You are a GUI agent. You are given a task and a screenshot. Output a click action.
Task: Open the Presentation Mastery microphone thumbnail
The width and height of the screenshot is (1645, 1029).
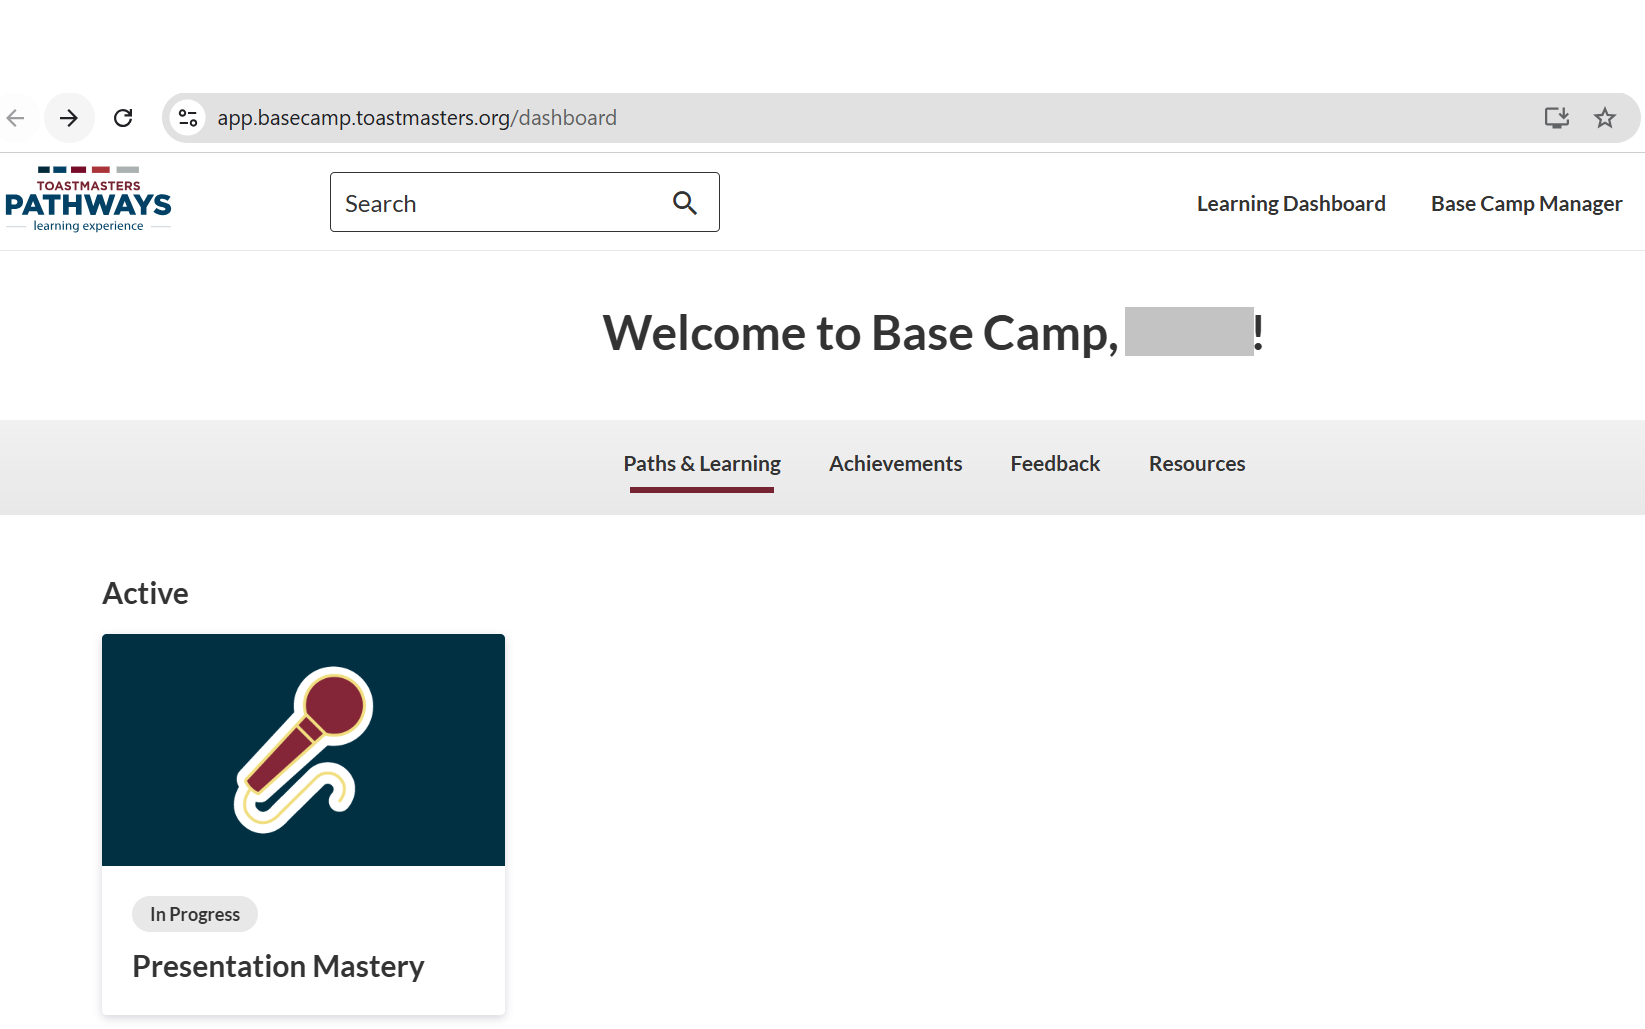coord(303,750)
